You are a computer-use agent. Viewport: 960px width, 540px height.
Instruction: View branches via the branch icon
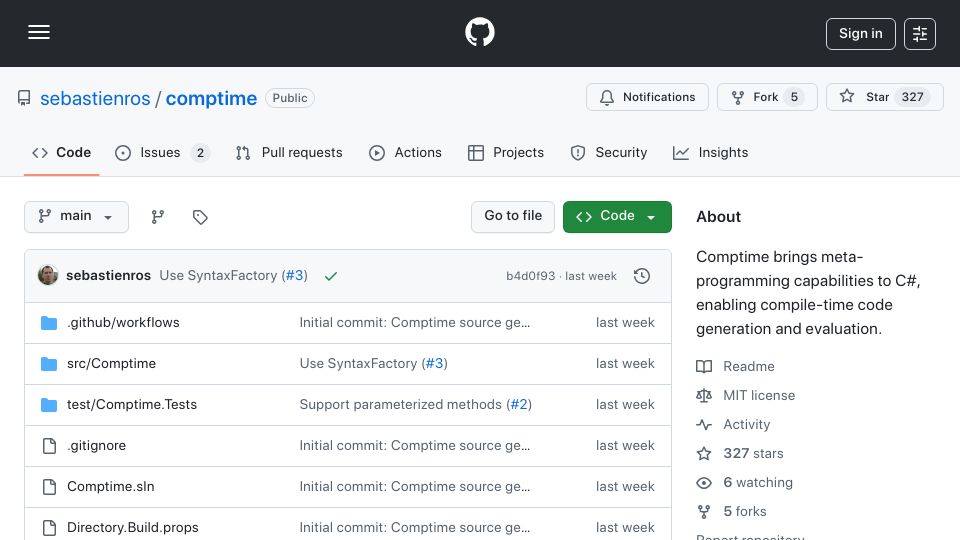[158, 217]
